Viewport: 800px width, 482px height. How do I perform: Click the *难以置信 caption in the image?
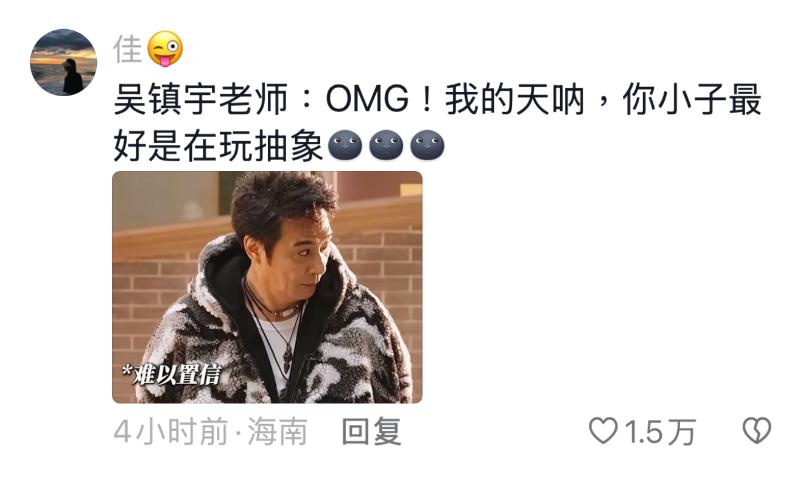pyautogui.click(x=171, y=375)
